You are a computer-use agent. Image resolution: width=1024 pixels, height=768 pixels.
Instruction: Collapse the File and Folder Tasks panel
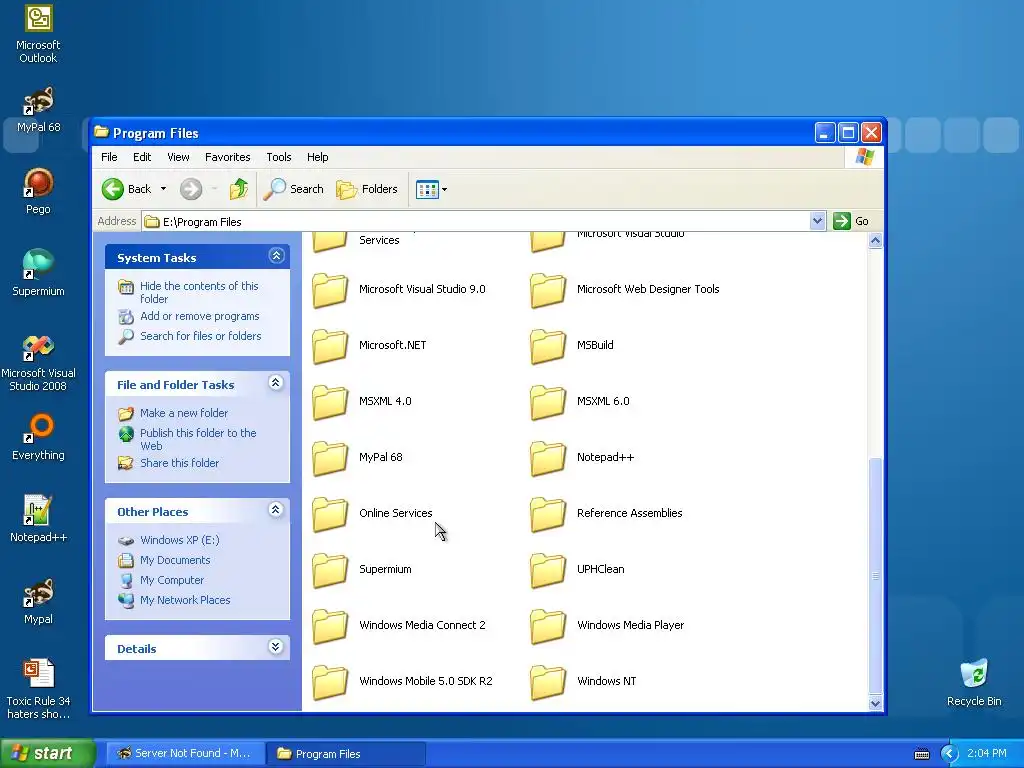[276, 383]
